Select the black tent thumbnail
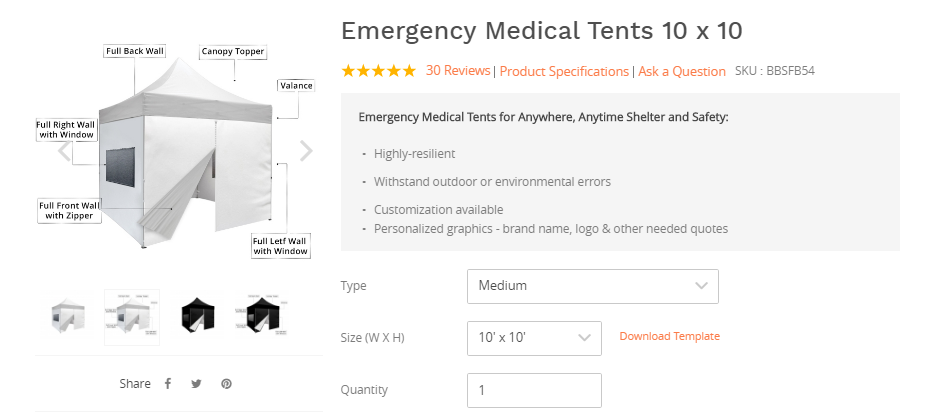928x420 pixels. [x=196, y=316]
